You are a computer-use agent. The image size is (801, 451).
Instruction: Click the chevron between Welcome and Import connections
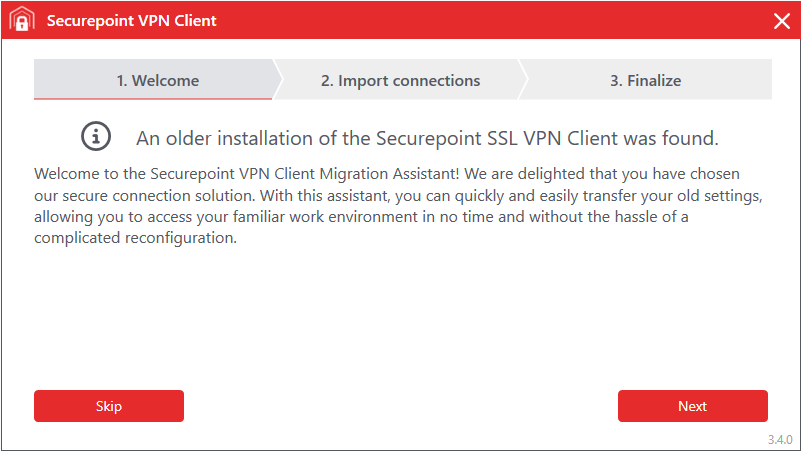(x=279, y=80)
